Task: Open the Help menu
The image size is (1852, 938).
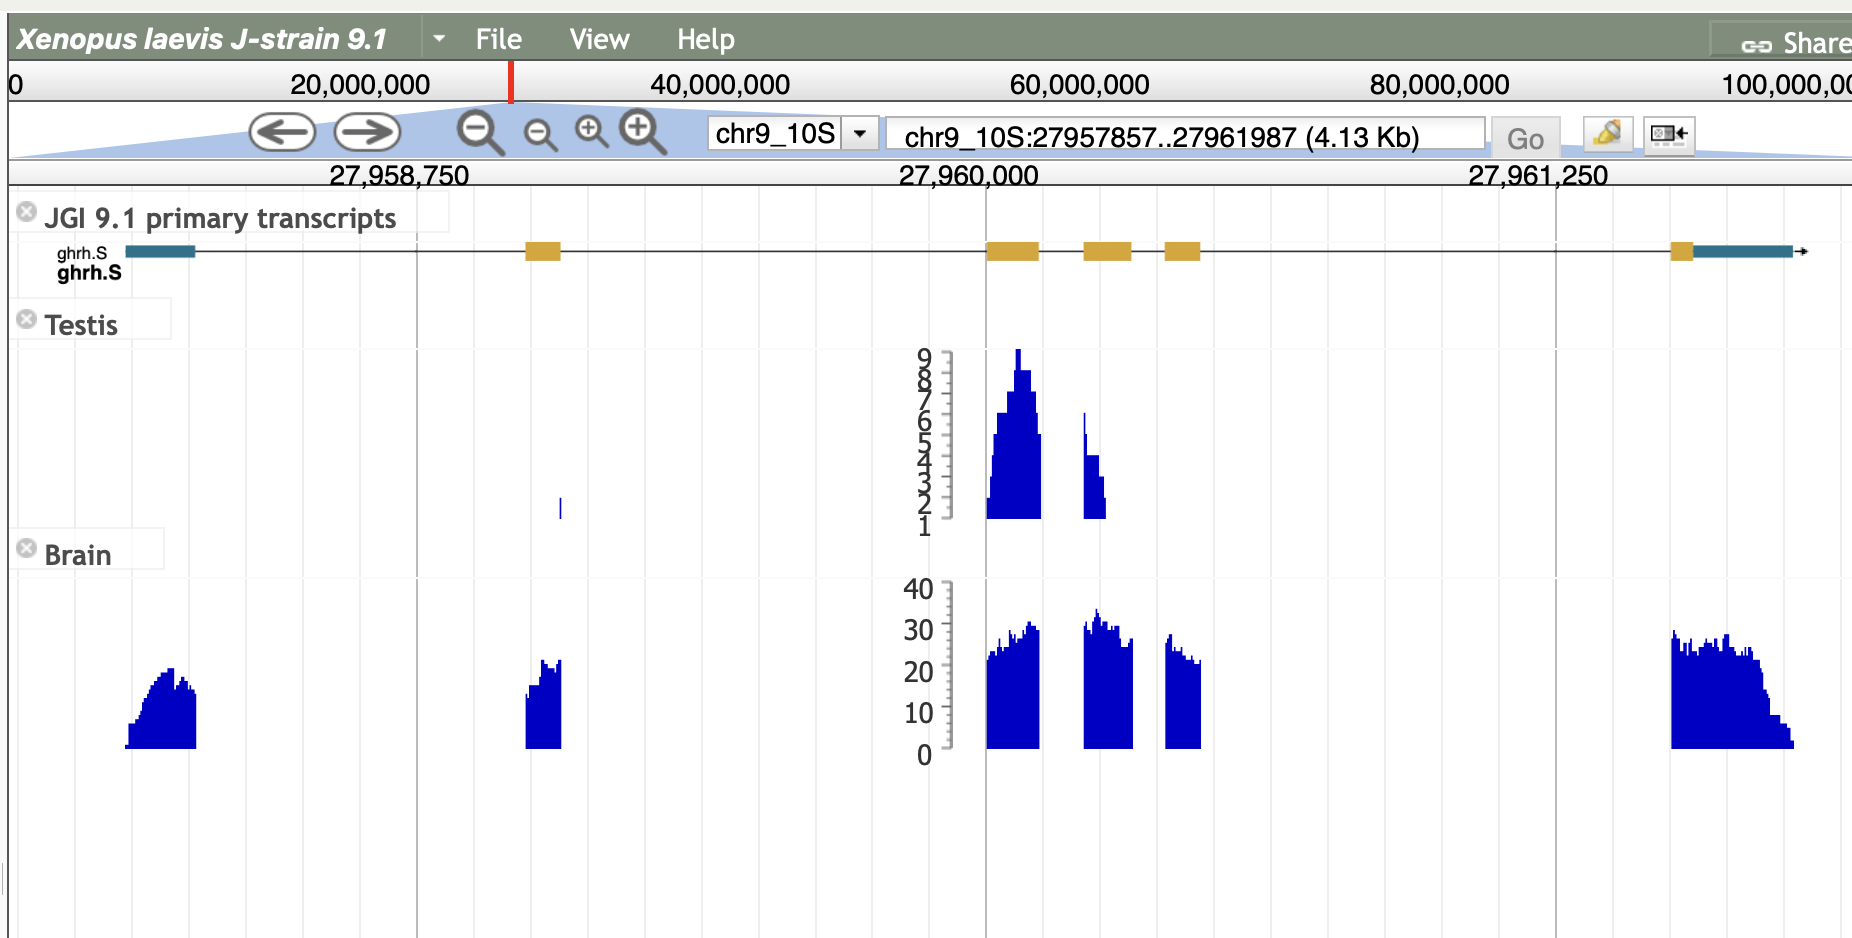Action: [x=705, y=39]
